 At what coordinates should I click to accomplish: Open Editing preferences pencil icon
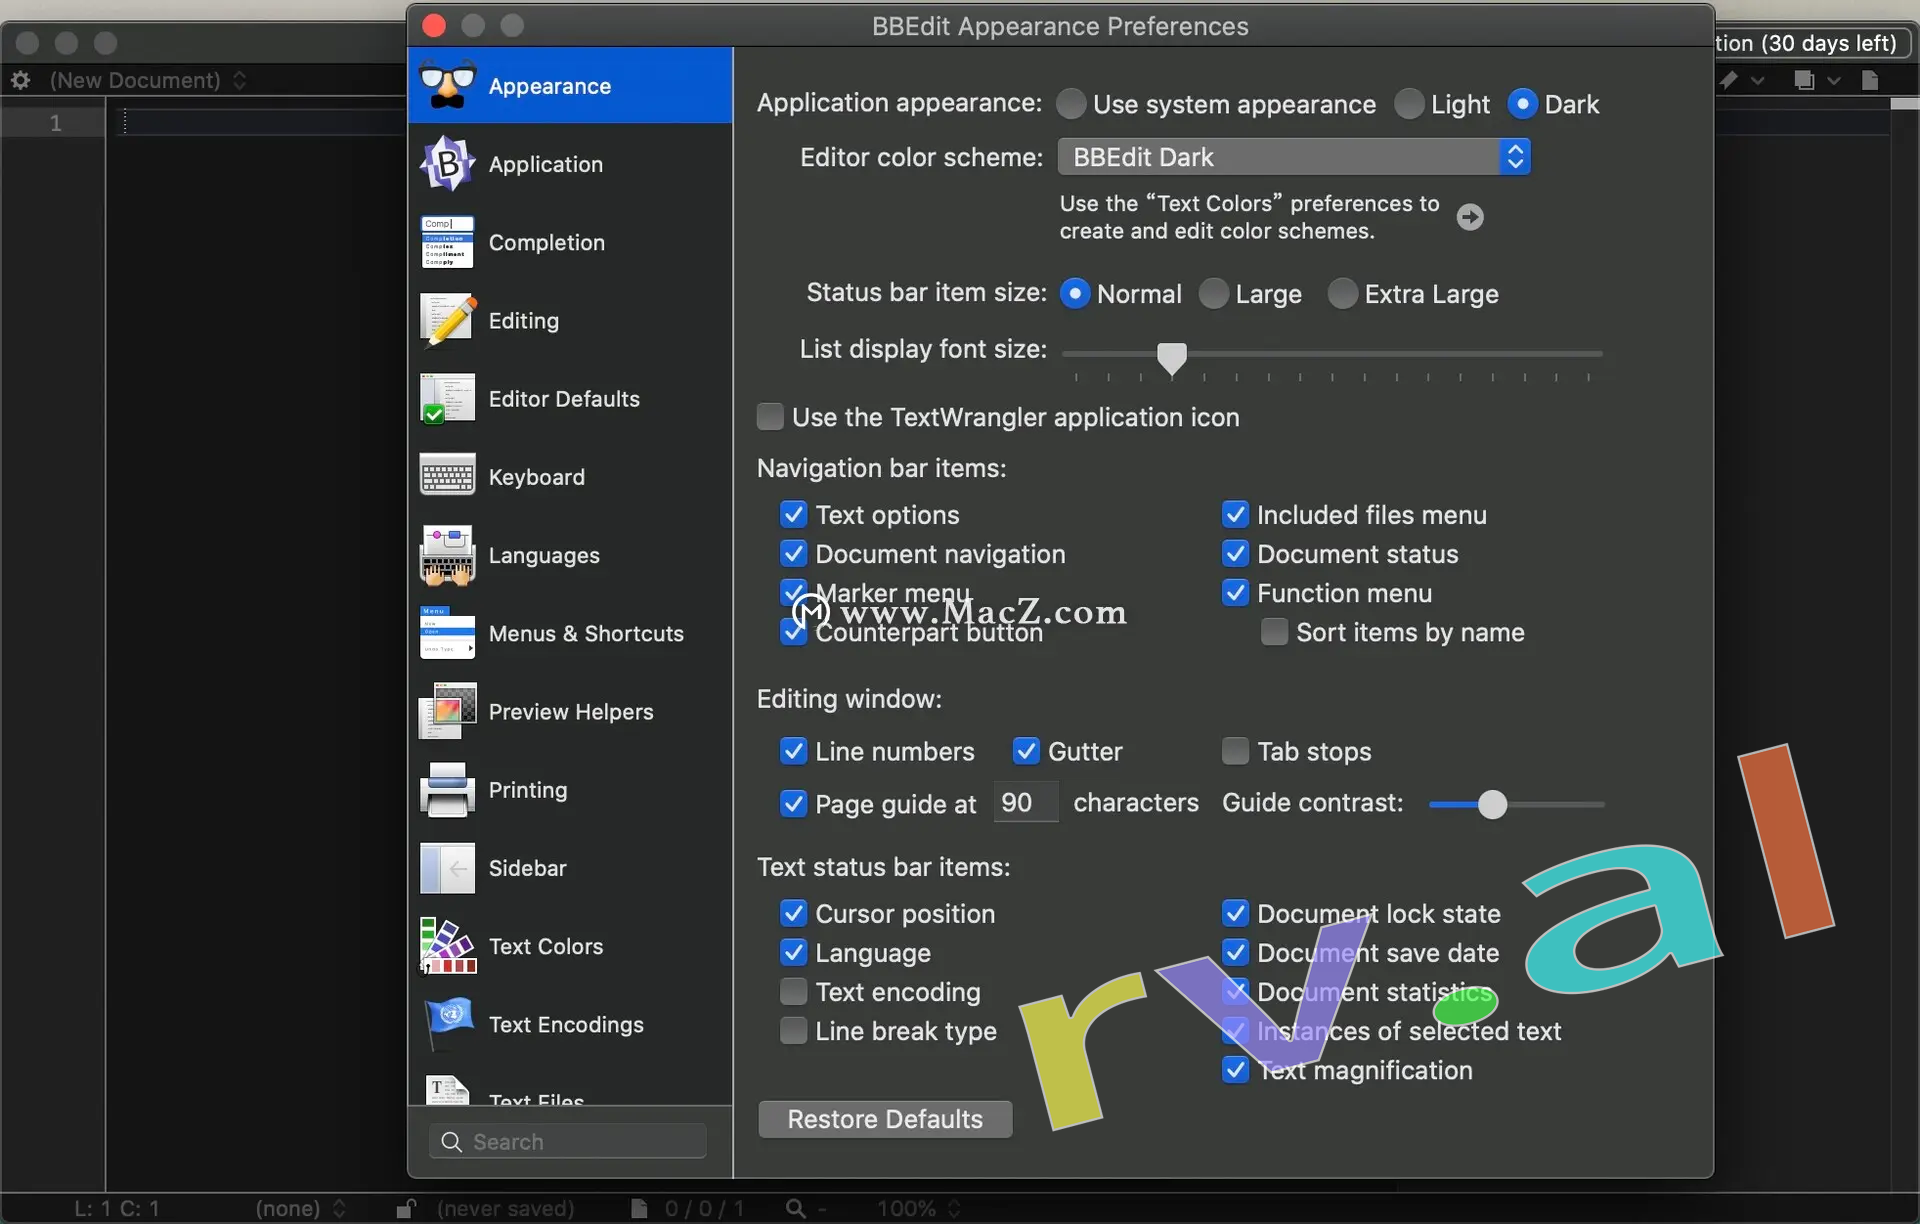(447, 320)
